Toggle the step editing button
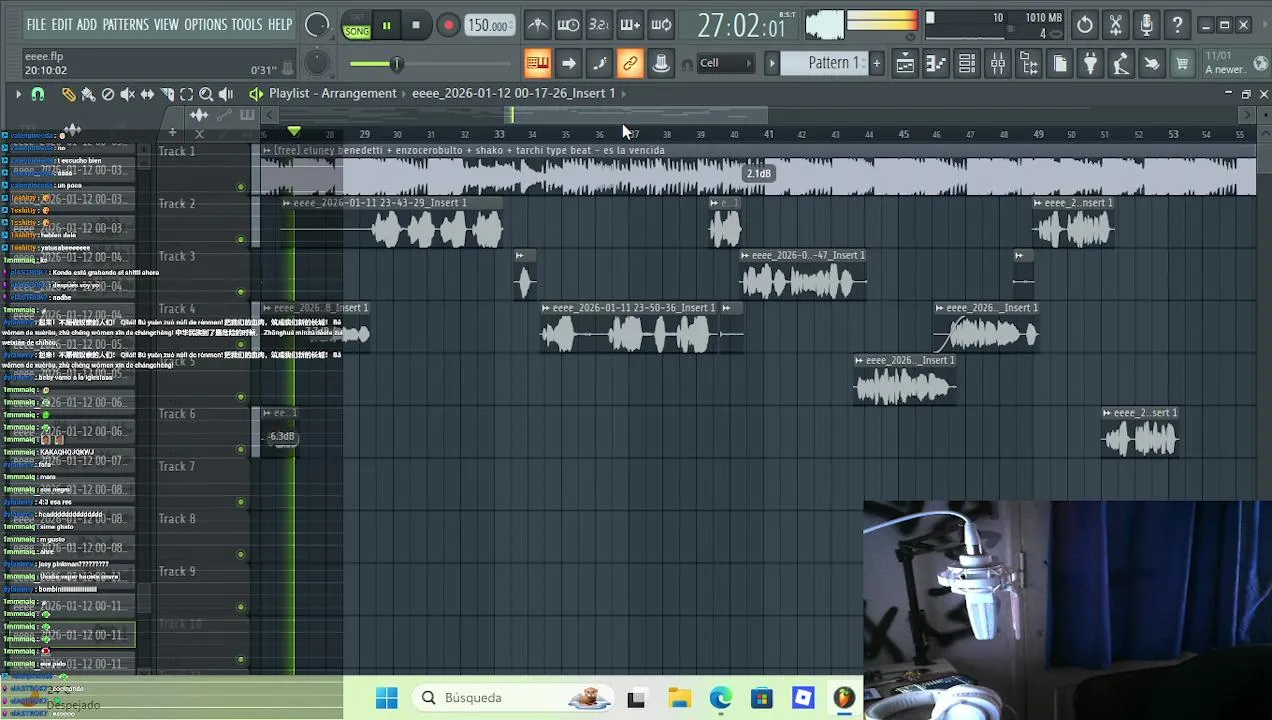This screenshot has height=720, width=1272. pyautogui.click(x=599, y=64)
